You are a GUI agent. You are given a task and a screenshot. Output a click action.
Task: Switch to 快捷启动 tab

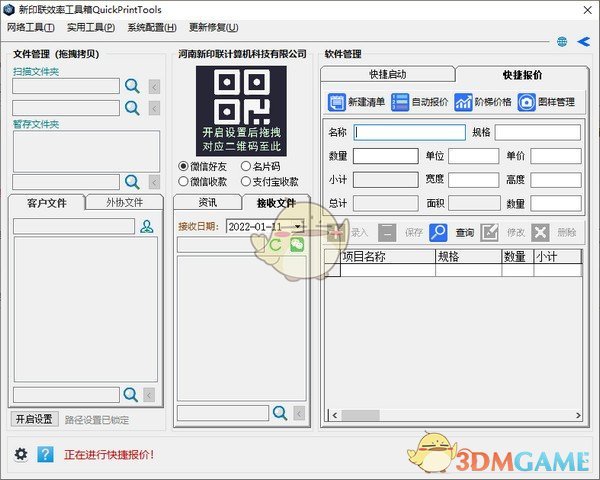click(388, 74)
